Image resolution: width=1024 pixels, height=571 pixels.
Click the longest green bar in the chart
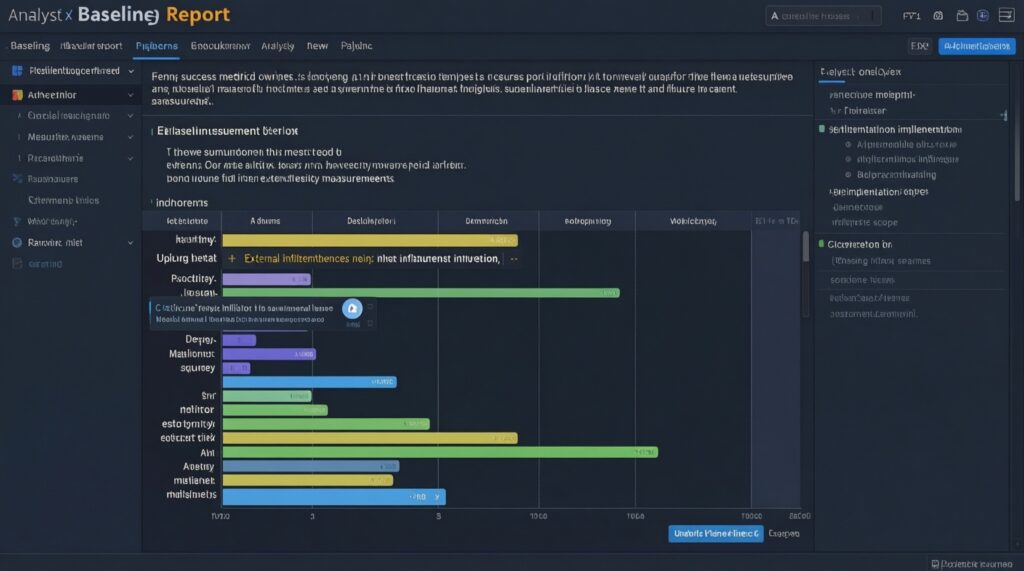pyautogui.click(x=439, y=453)
